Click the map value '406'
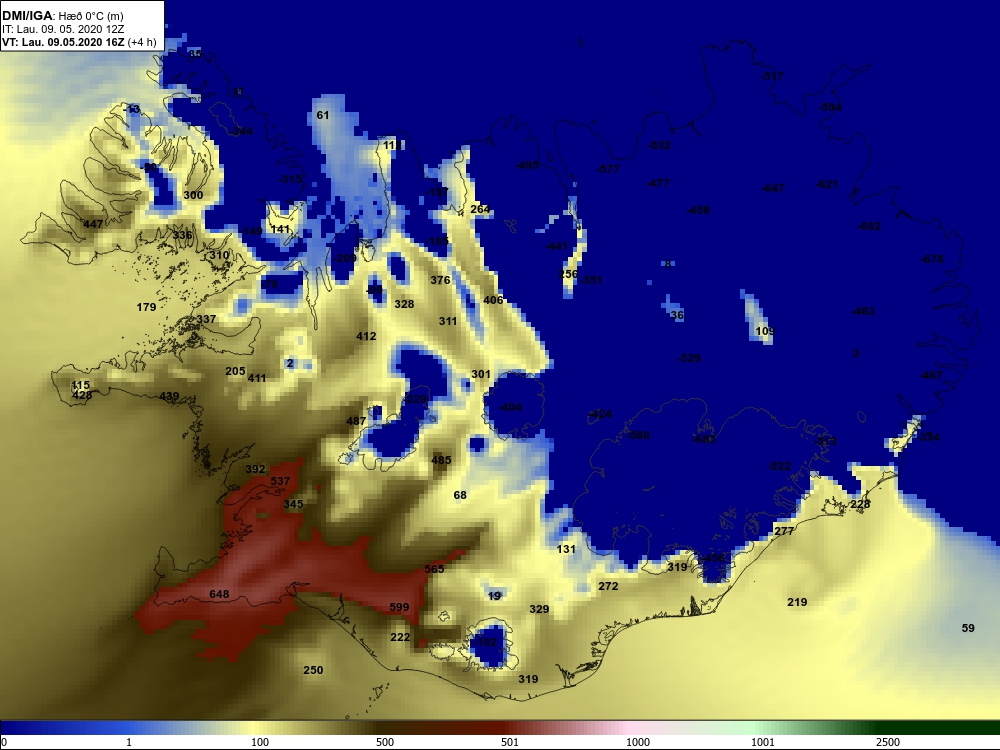1000x750 pixels. pos(493,300)
